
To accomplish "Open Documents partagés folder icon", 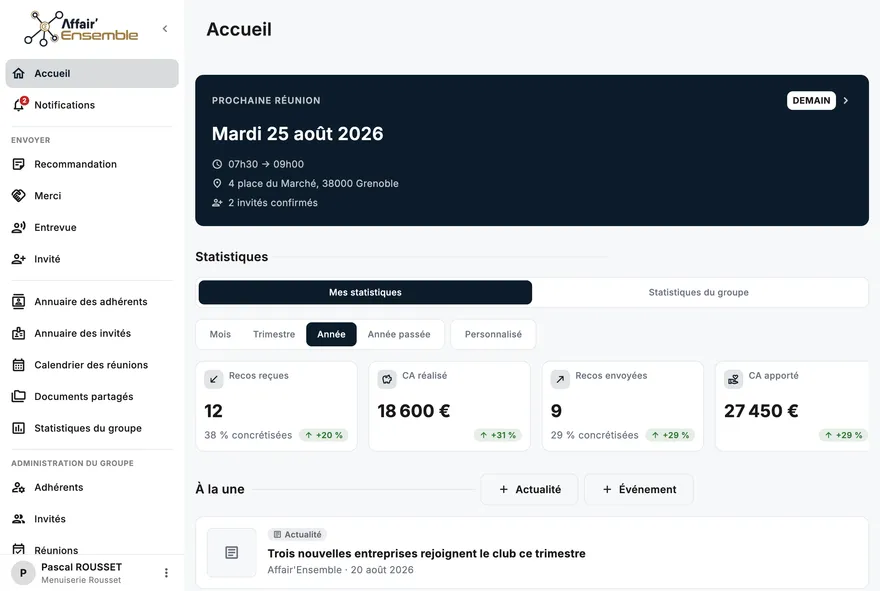I will [19, 396].
